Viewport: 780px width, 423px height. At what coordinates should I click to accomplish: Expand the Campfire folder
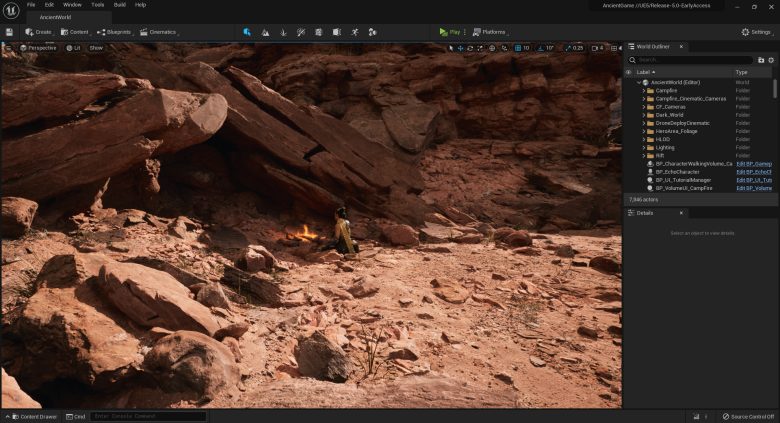(x=643, y=91)
